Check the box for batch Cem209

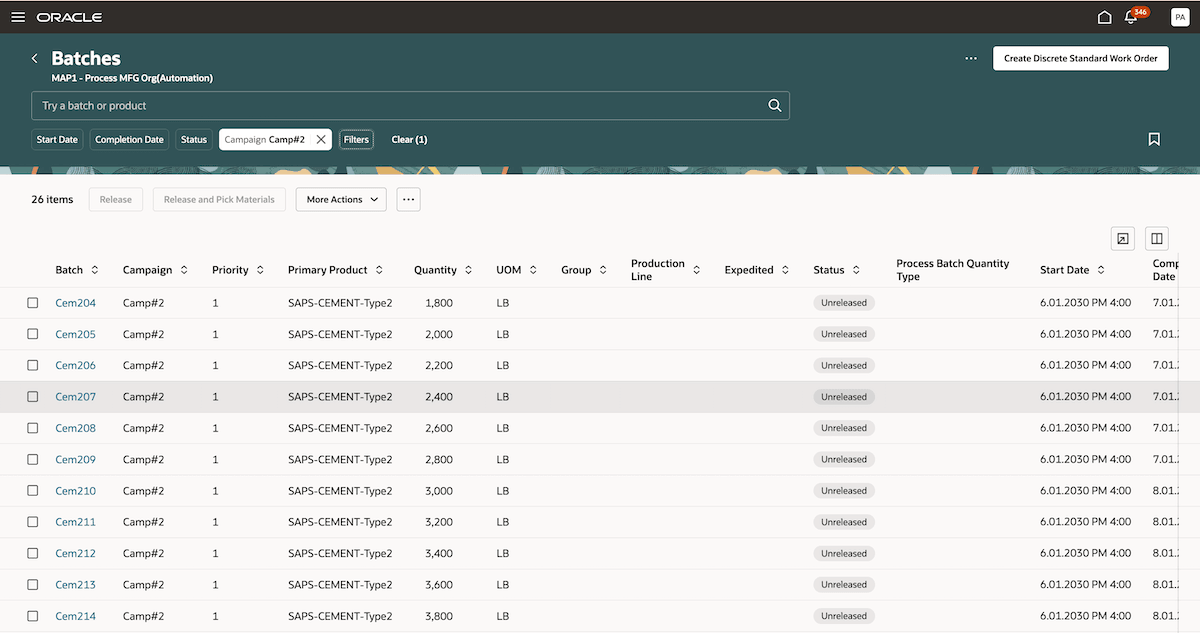click(x=33, y=459)
